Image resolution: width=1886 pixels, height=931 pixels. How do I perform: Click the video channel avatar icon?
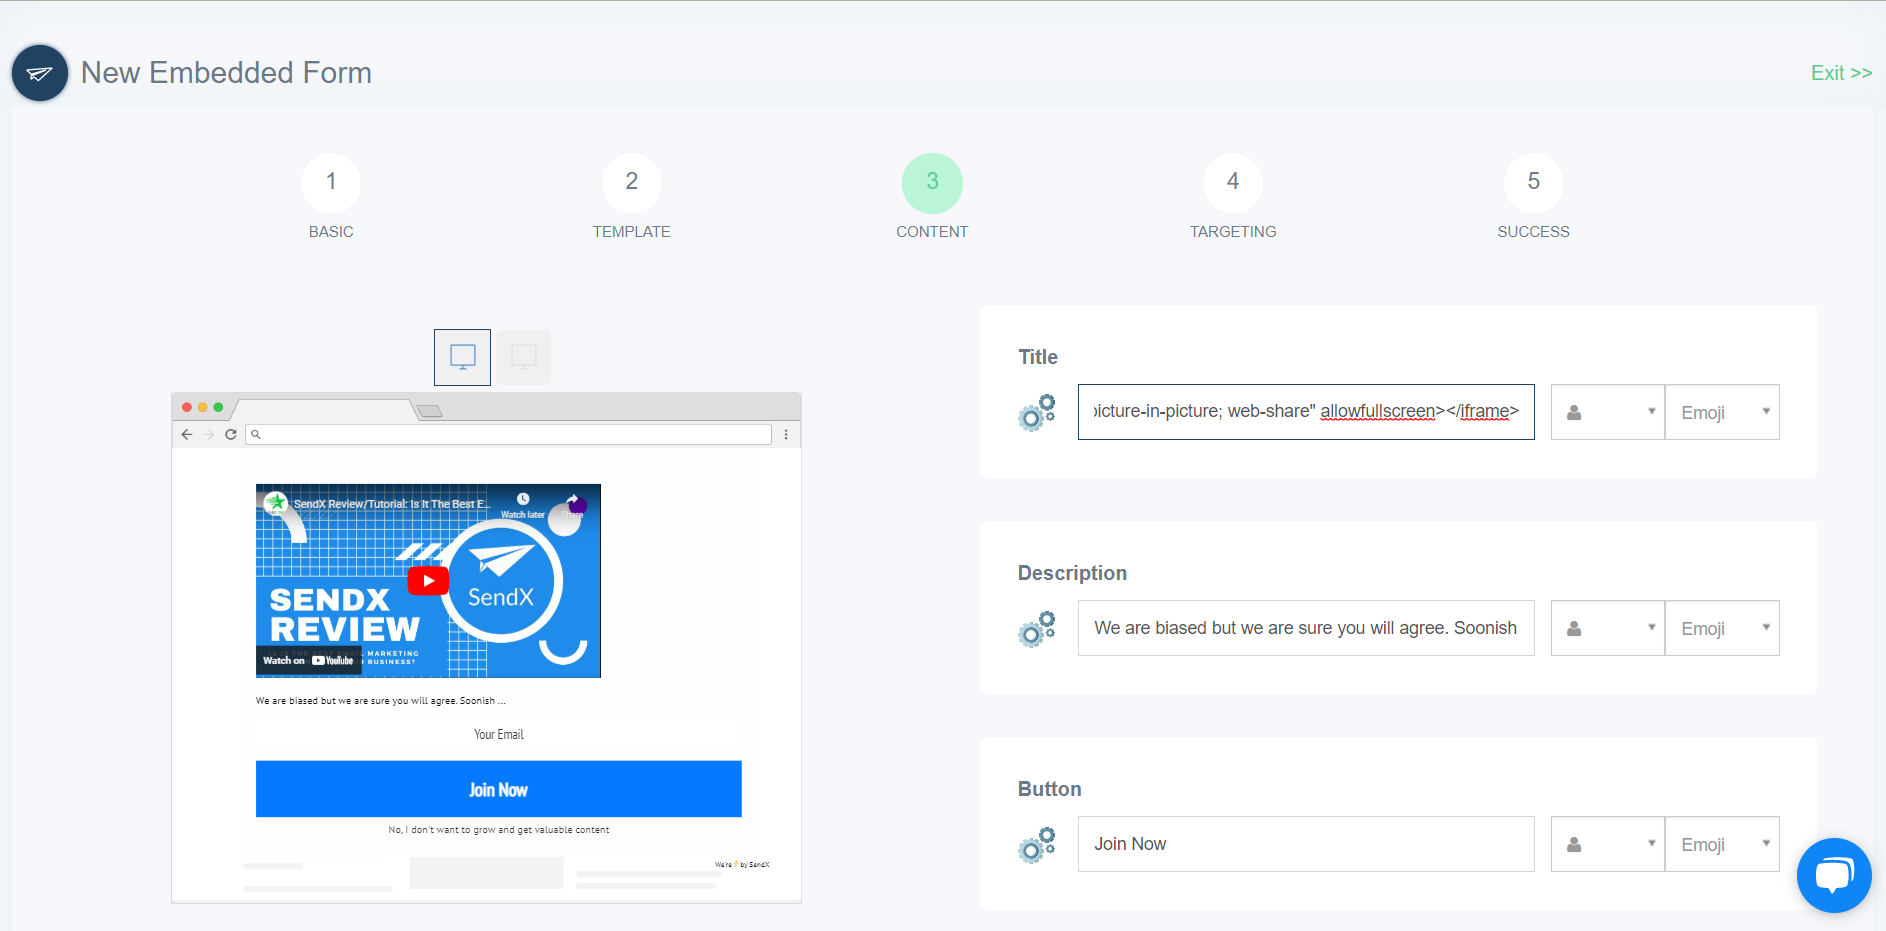[x=277, y=503]
